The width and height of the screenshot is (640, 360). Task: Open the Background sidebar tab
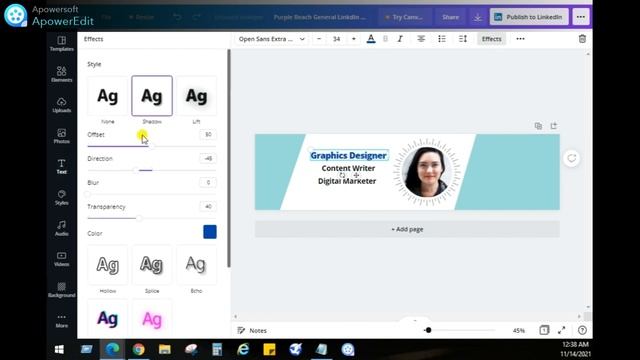(62, 290)
